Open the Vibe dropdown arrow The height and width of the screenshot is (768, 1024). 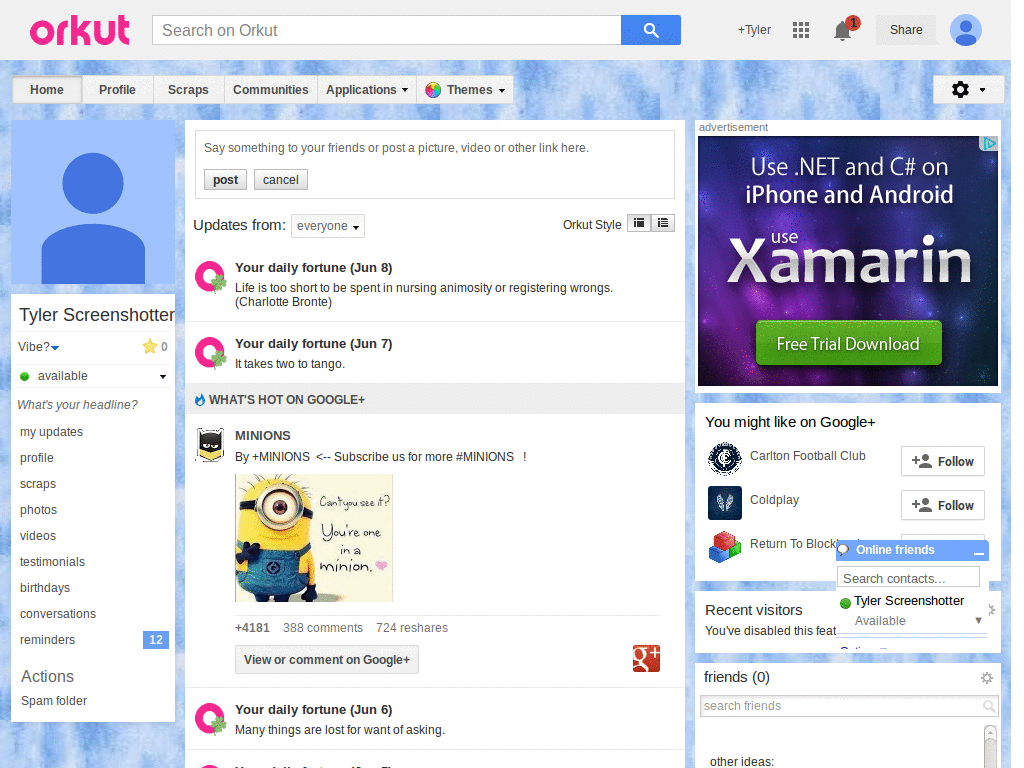[x=56, y=347]
